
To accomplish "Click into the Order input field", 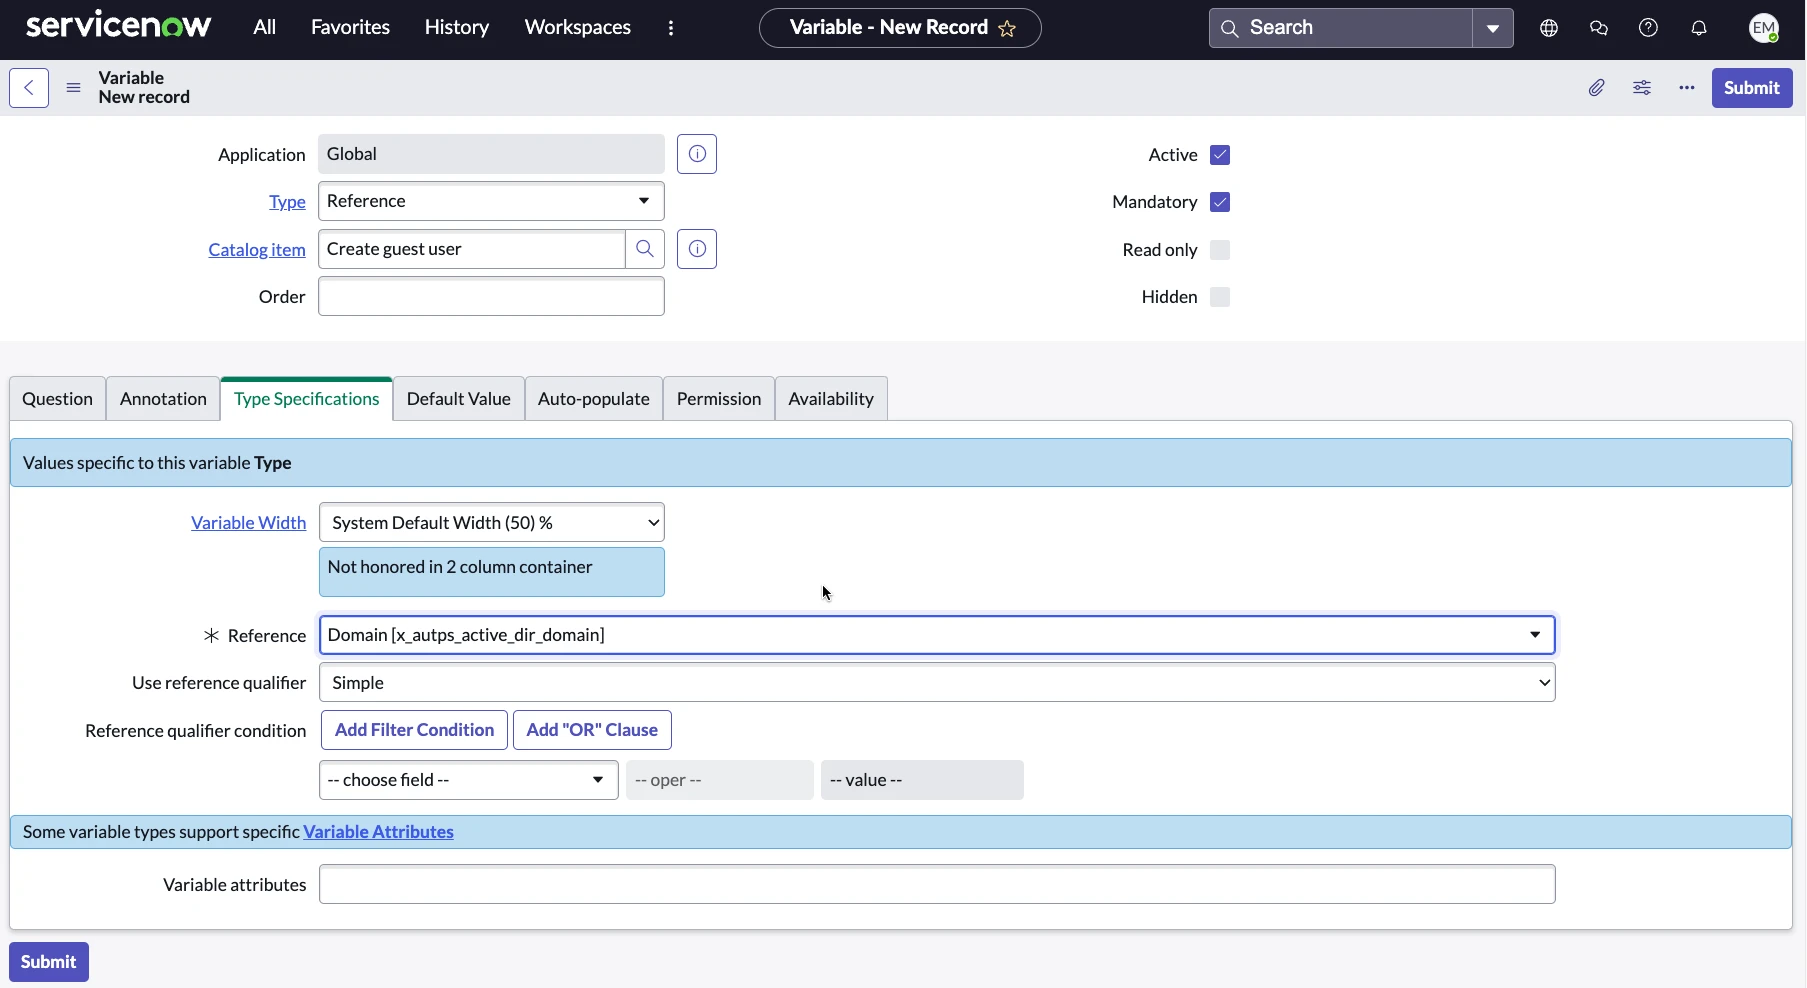I will tap(491, 297).
